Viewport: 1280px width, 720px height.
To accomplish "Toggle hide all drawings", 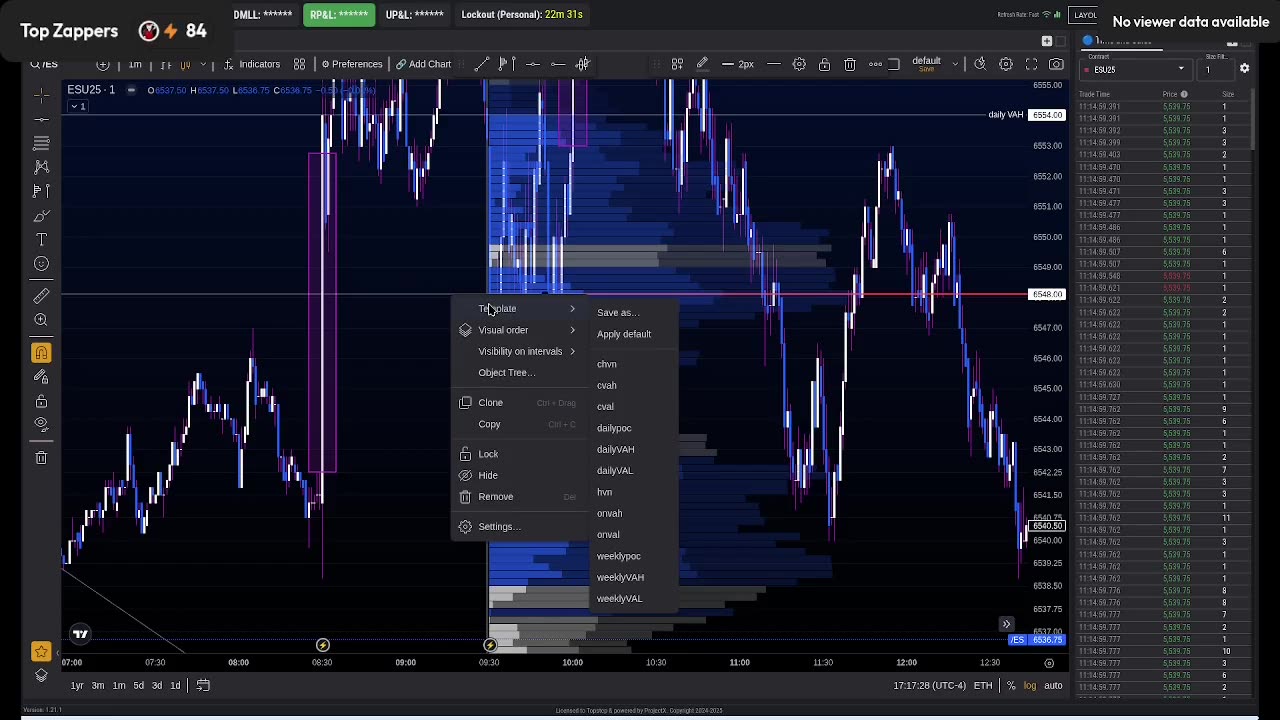I will 41,425.
